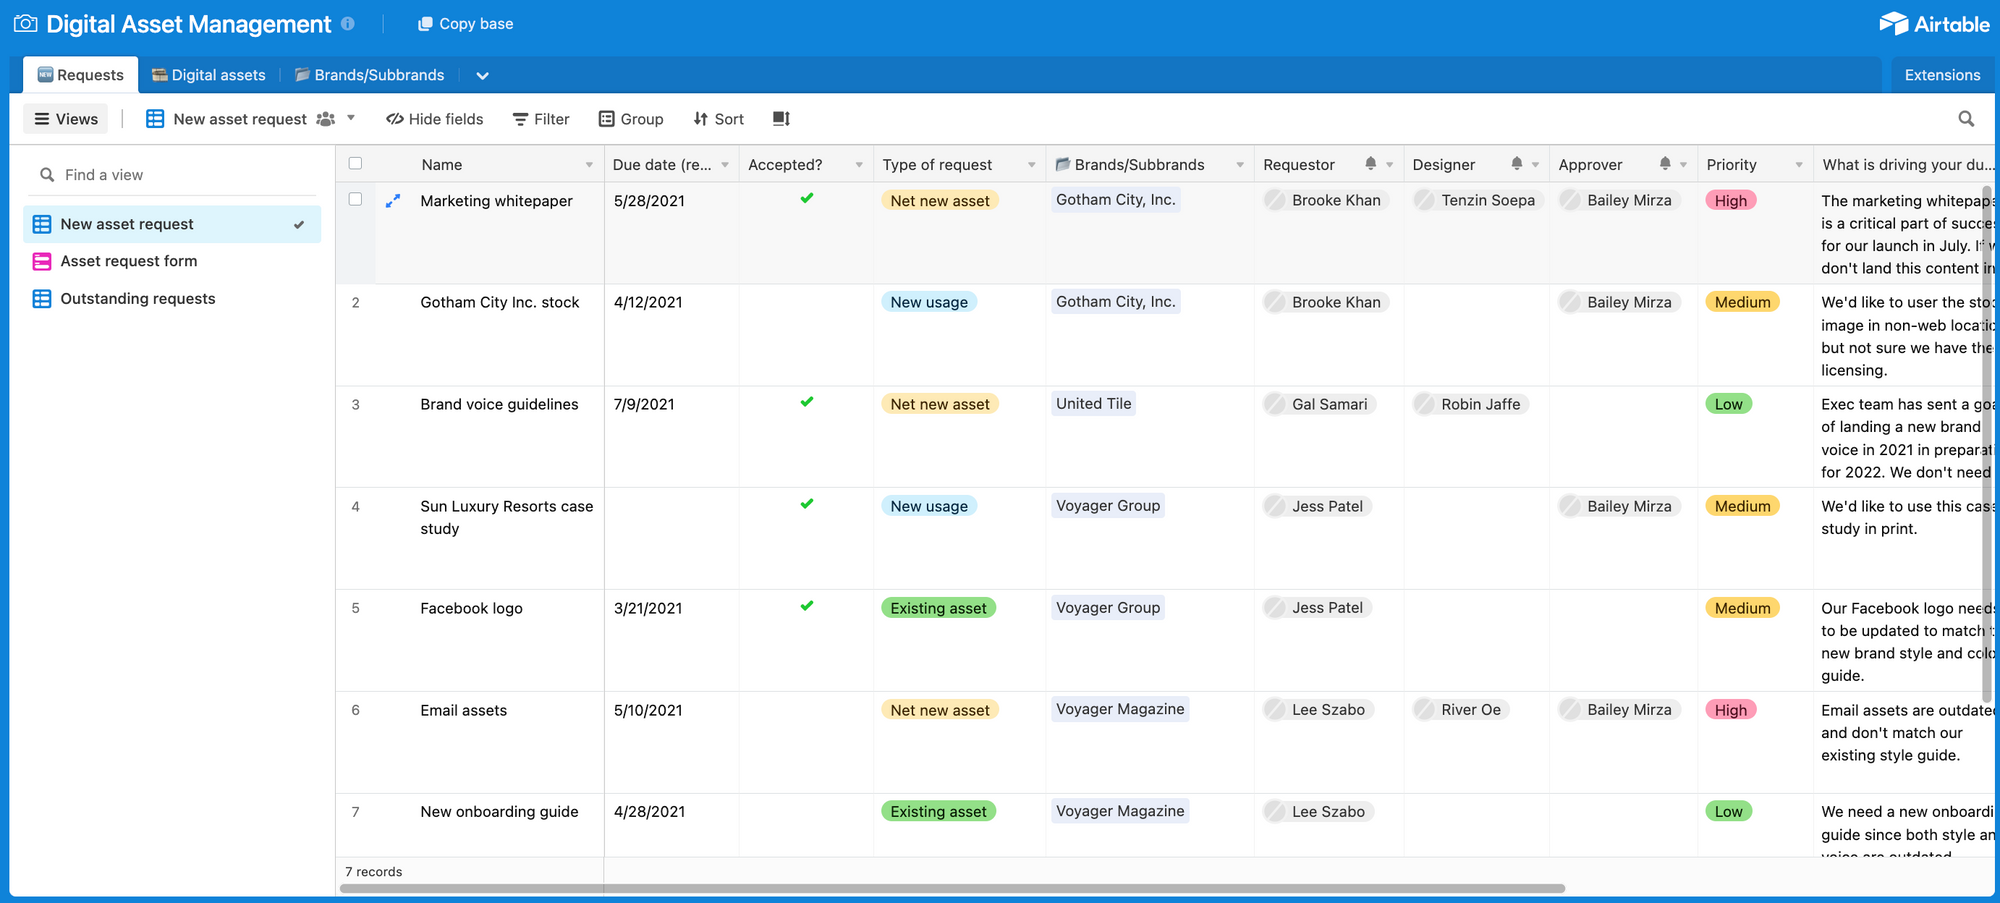Open Requestor column header dropdown arrow
This screenshot has height=903, width=2000.
pos(1389,165)
